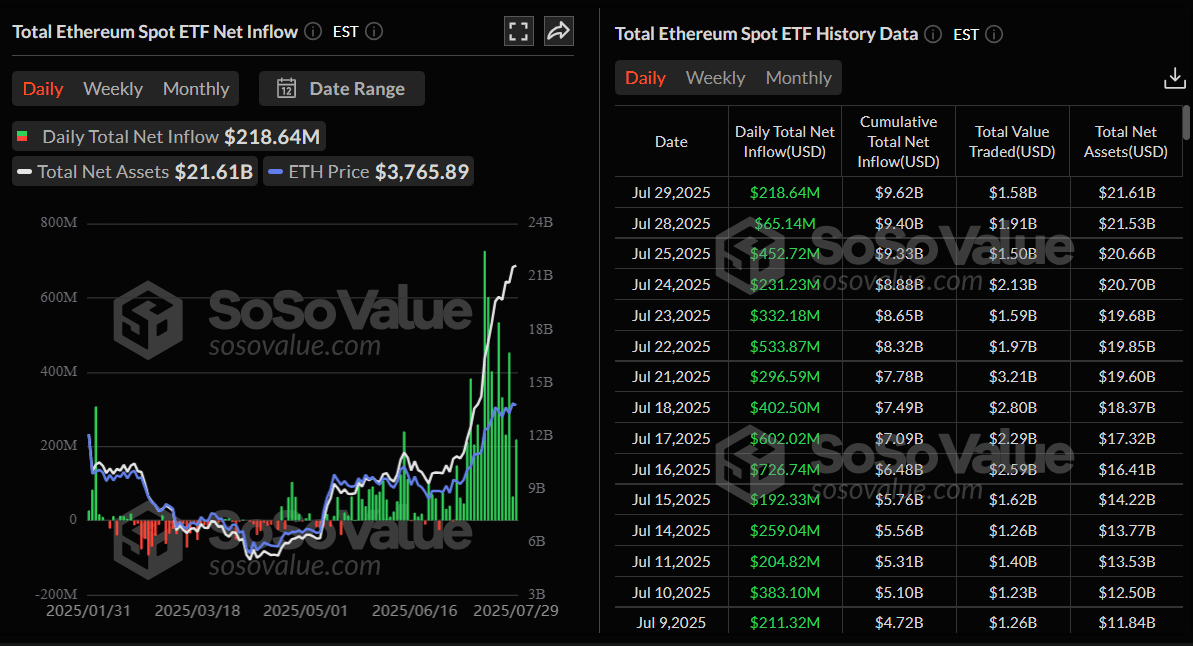View info tooltip beside Net Inflow title
This screenshot has height=646, width=1193.
click(x=311, y=31)
